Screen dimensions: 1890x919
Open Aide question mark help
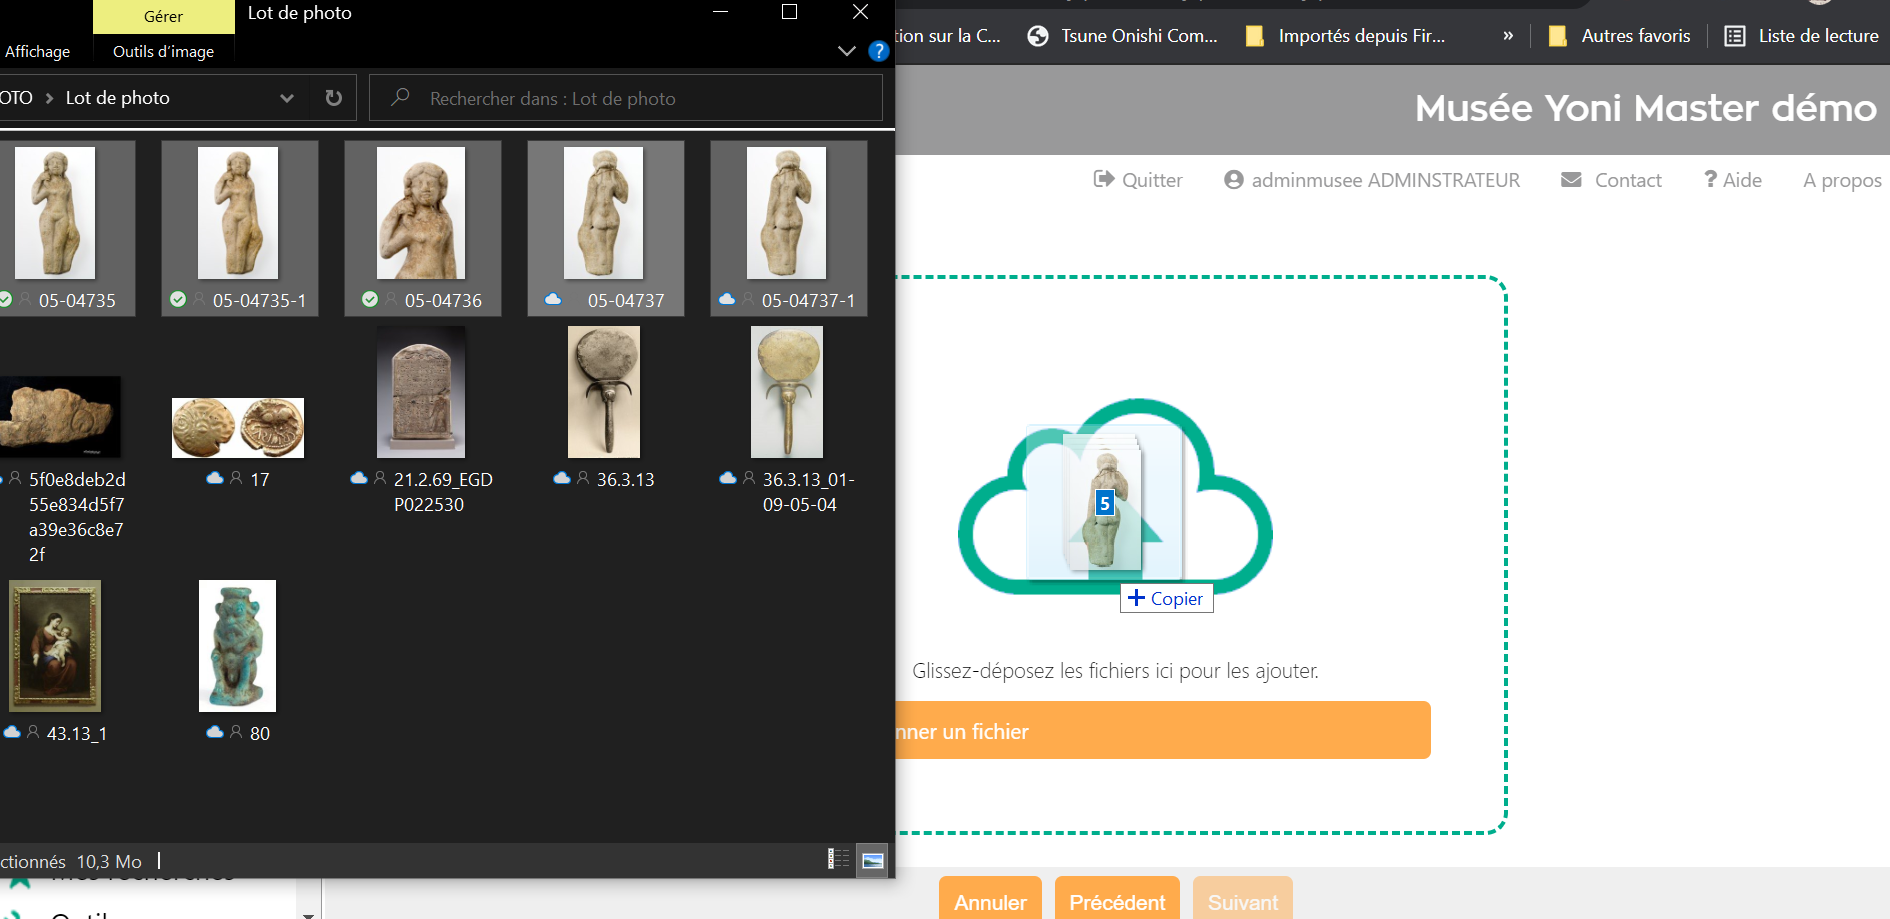pos(1710,180)
